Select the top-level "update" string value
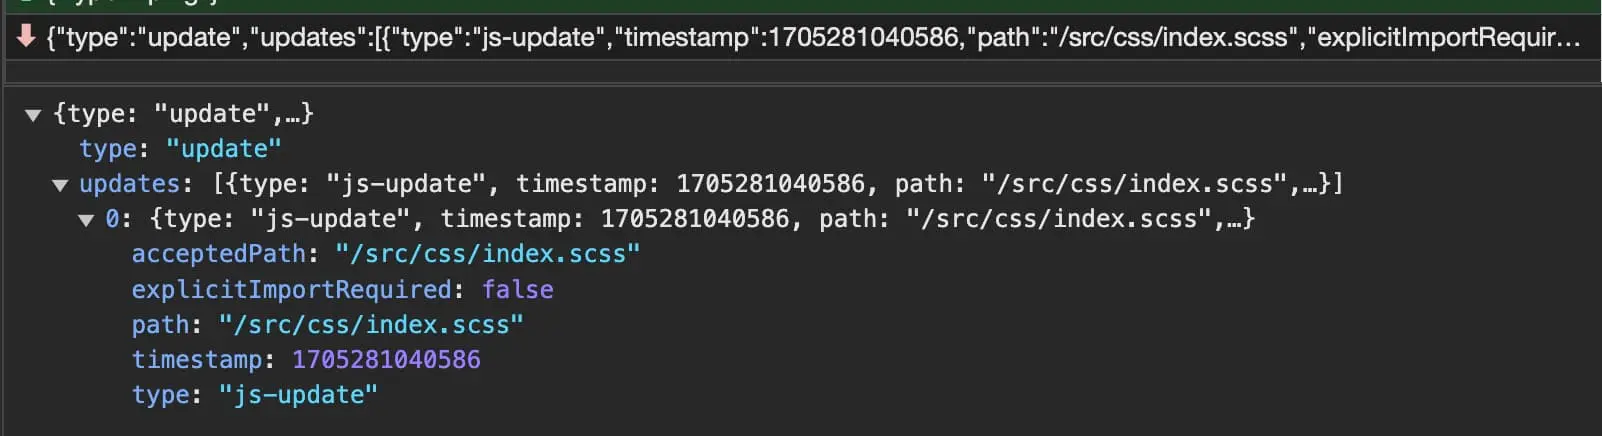 click(x=223, y=149)
